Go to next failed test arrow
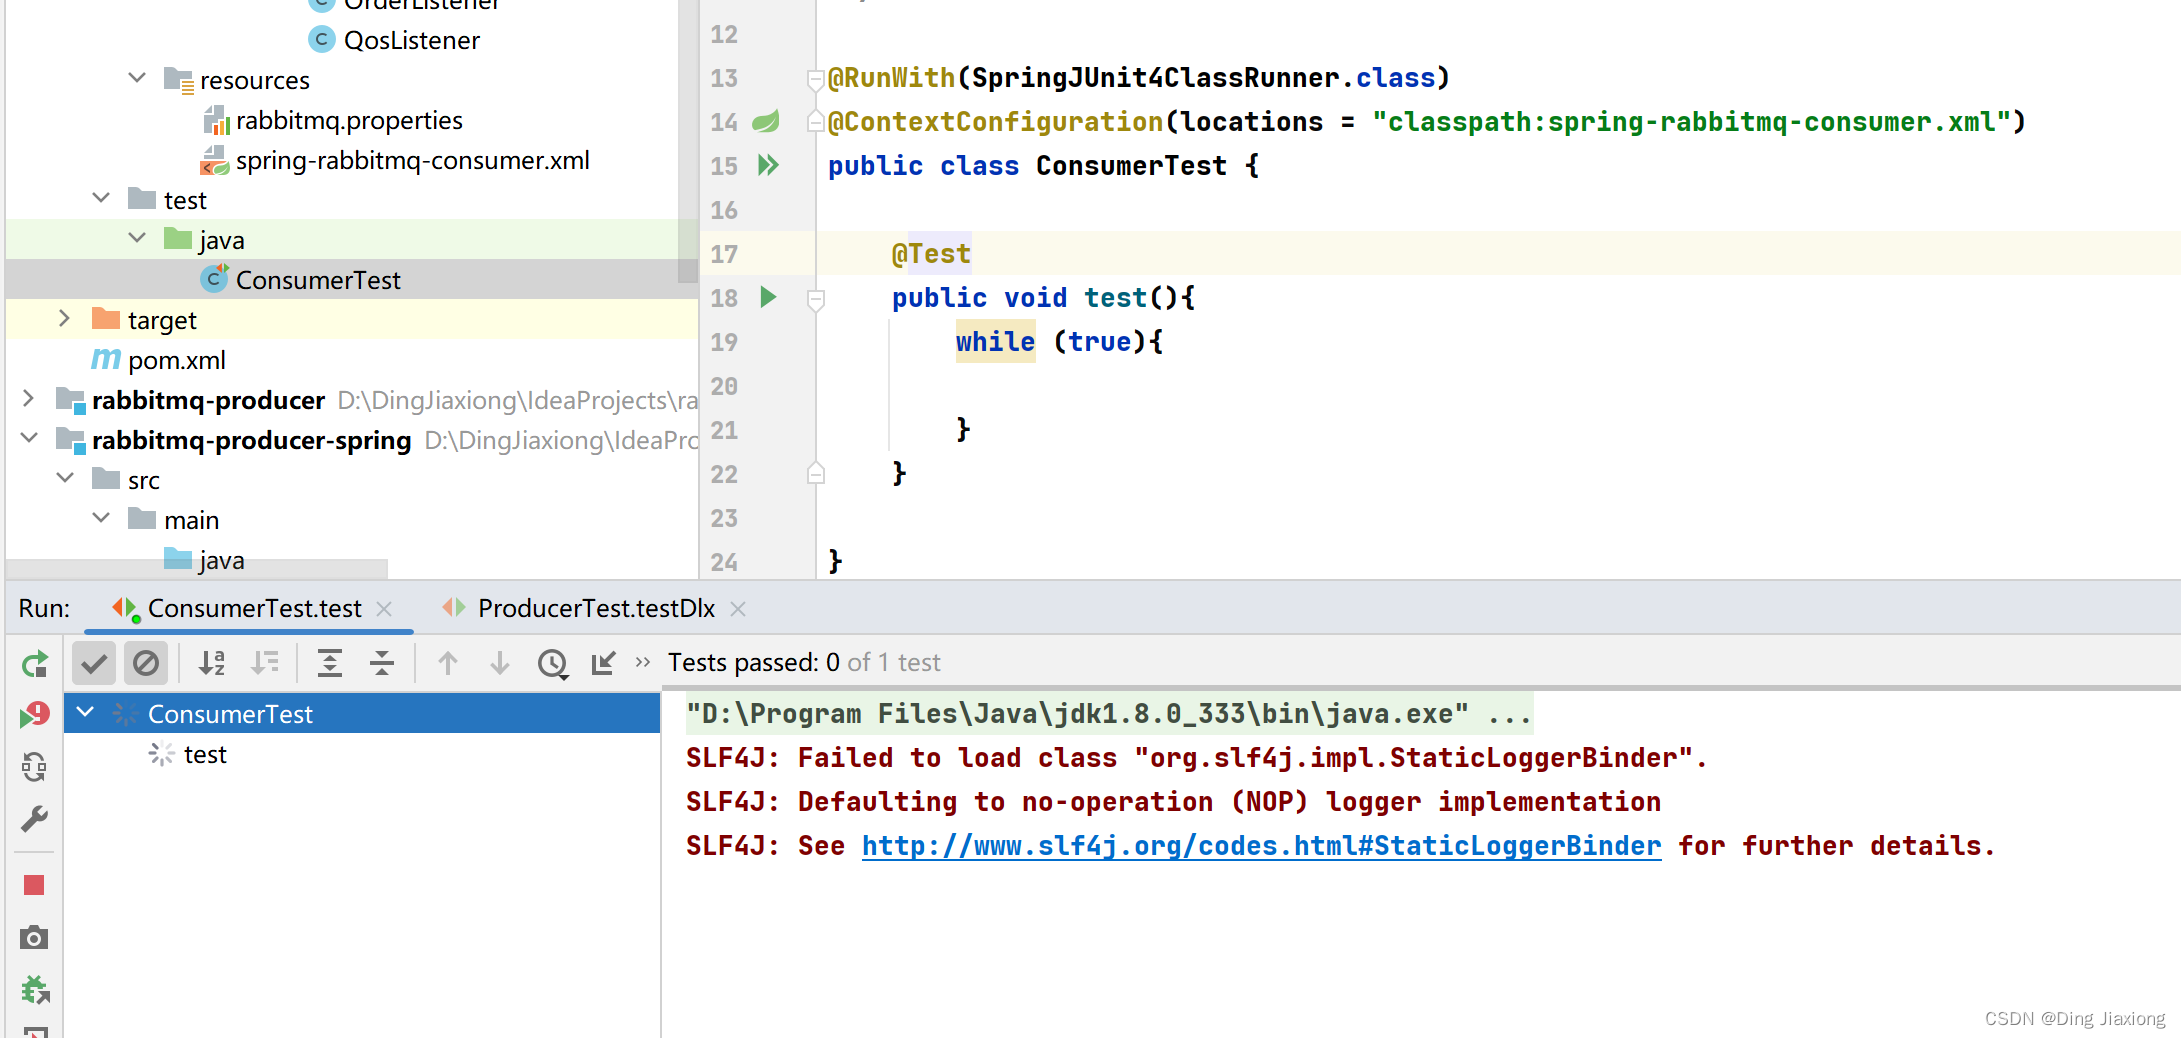The height and width of the screenshot is (1038, 2181). click(500, 663)
